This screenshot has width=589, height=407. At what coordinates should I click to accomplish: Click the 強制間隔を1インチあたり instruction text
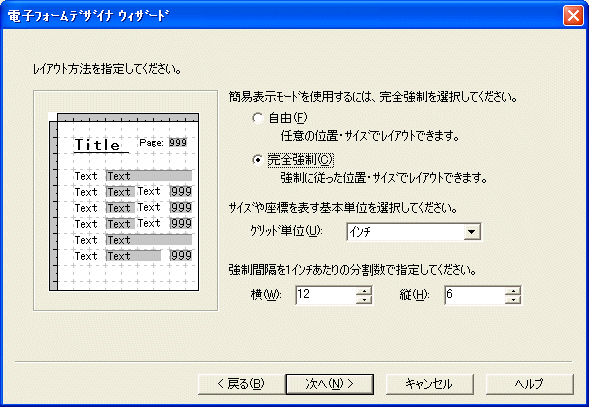(x=352, y=270)
